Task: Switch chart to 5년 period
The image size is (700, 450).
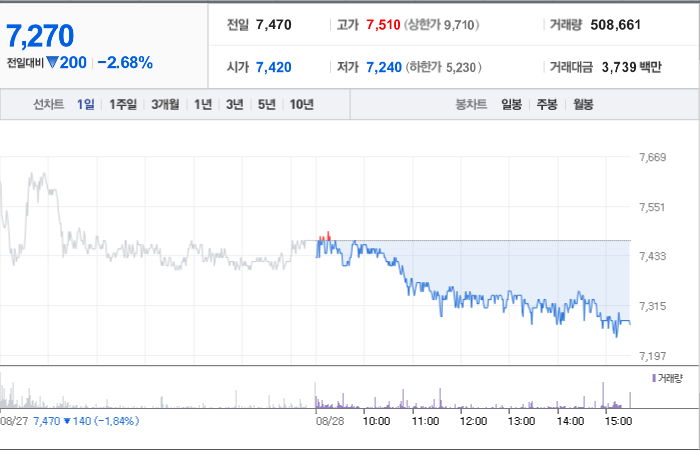Action: (267, 104)
